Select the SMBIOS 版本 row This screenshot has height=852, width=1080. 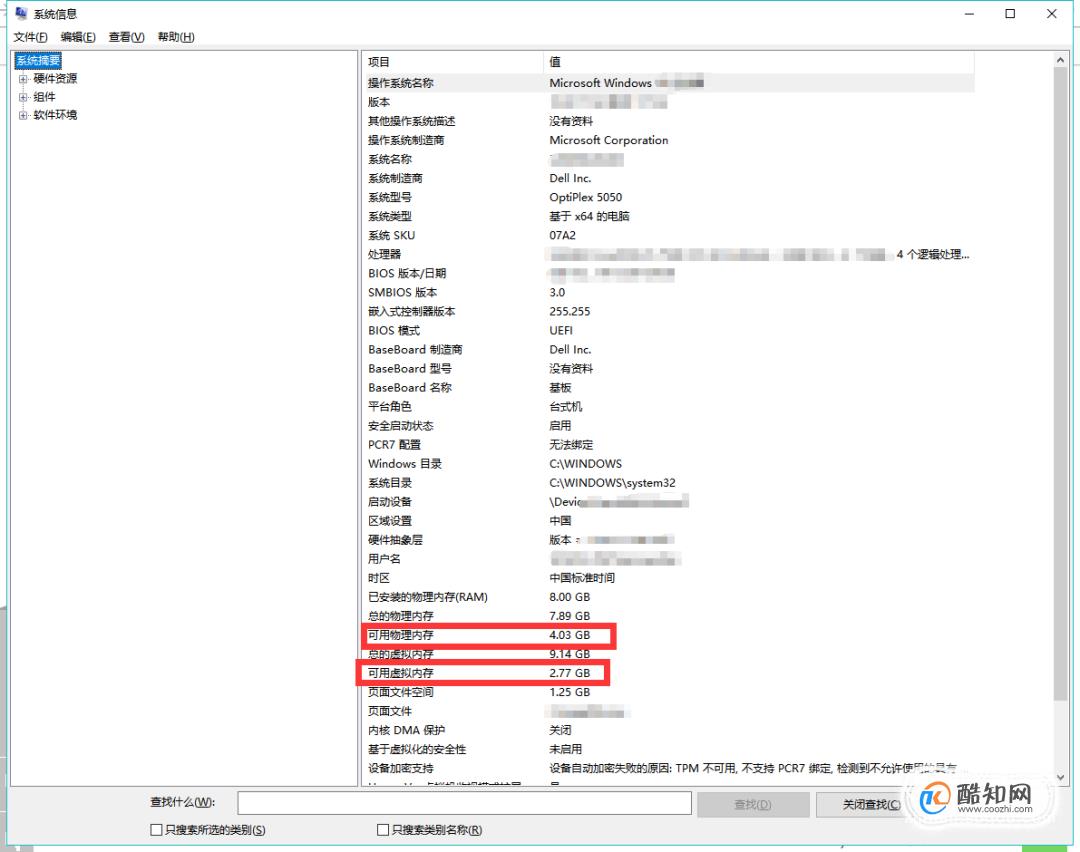click(668, 293)
